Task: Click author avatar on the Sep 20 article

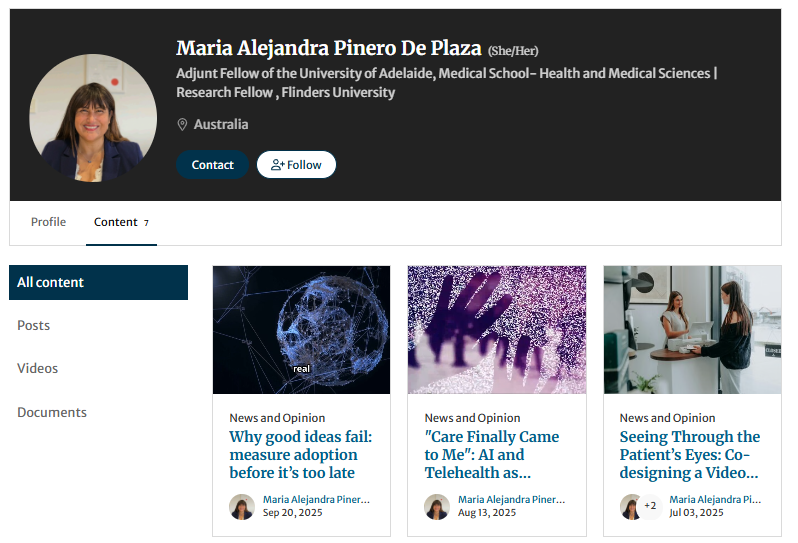Action: click(x=242, y=506)
